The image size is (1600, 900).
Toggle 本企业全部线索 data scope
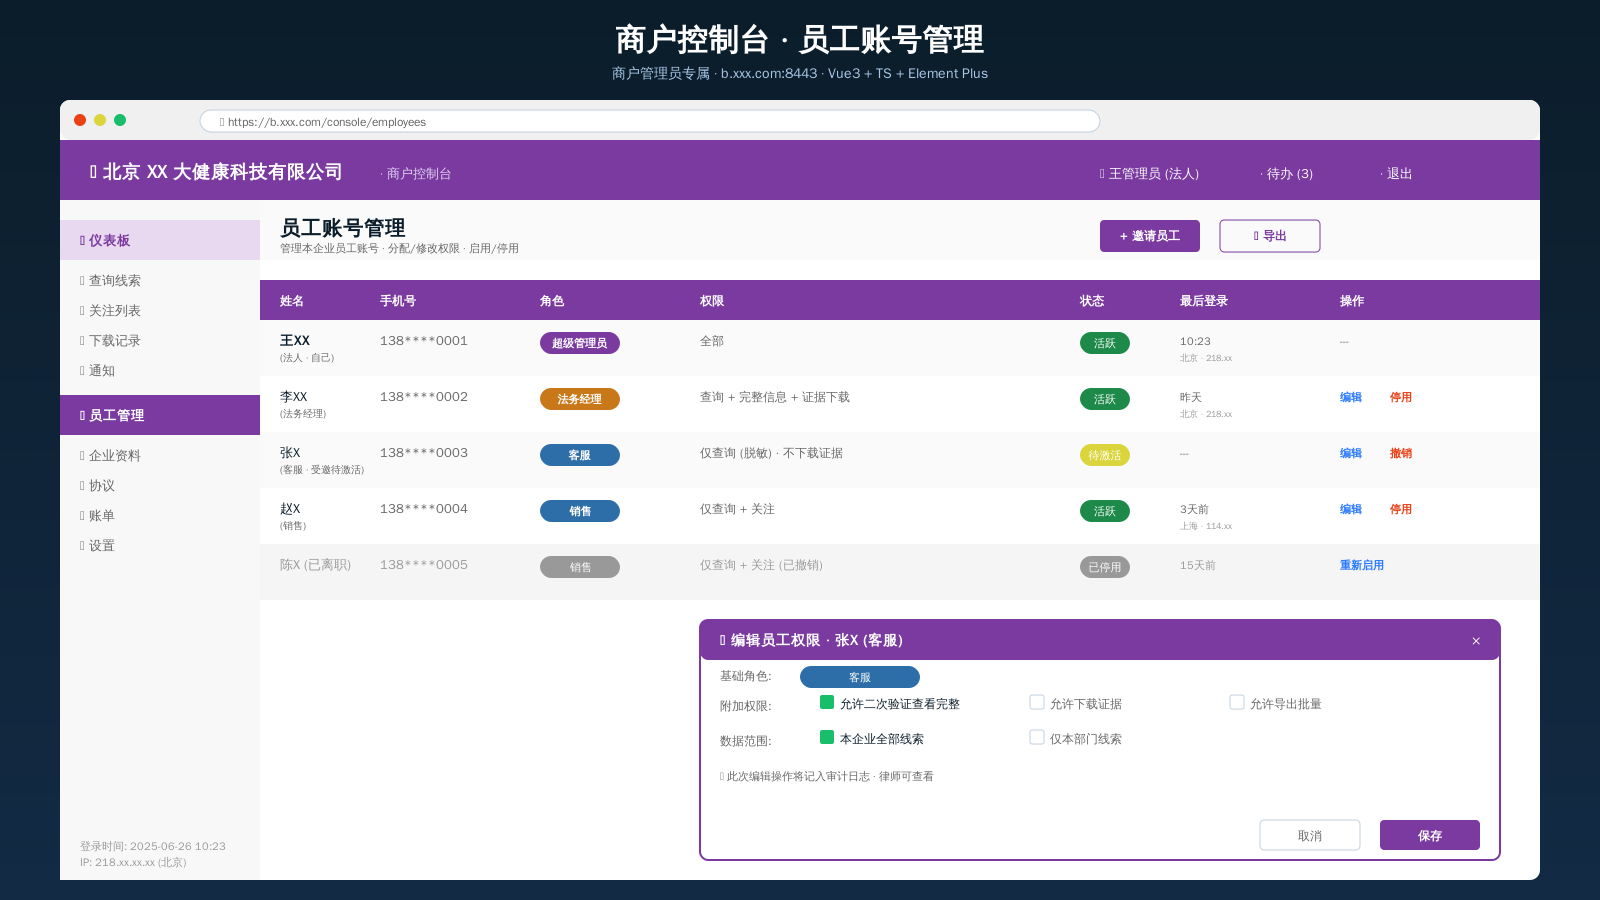(x=827, y=737)
